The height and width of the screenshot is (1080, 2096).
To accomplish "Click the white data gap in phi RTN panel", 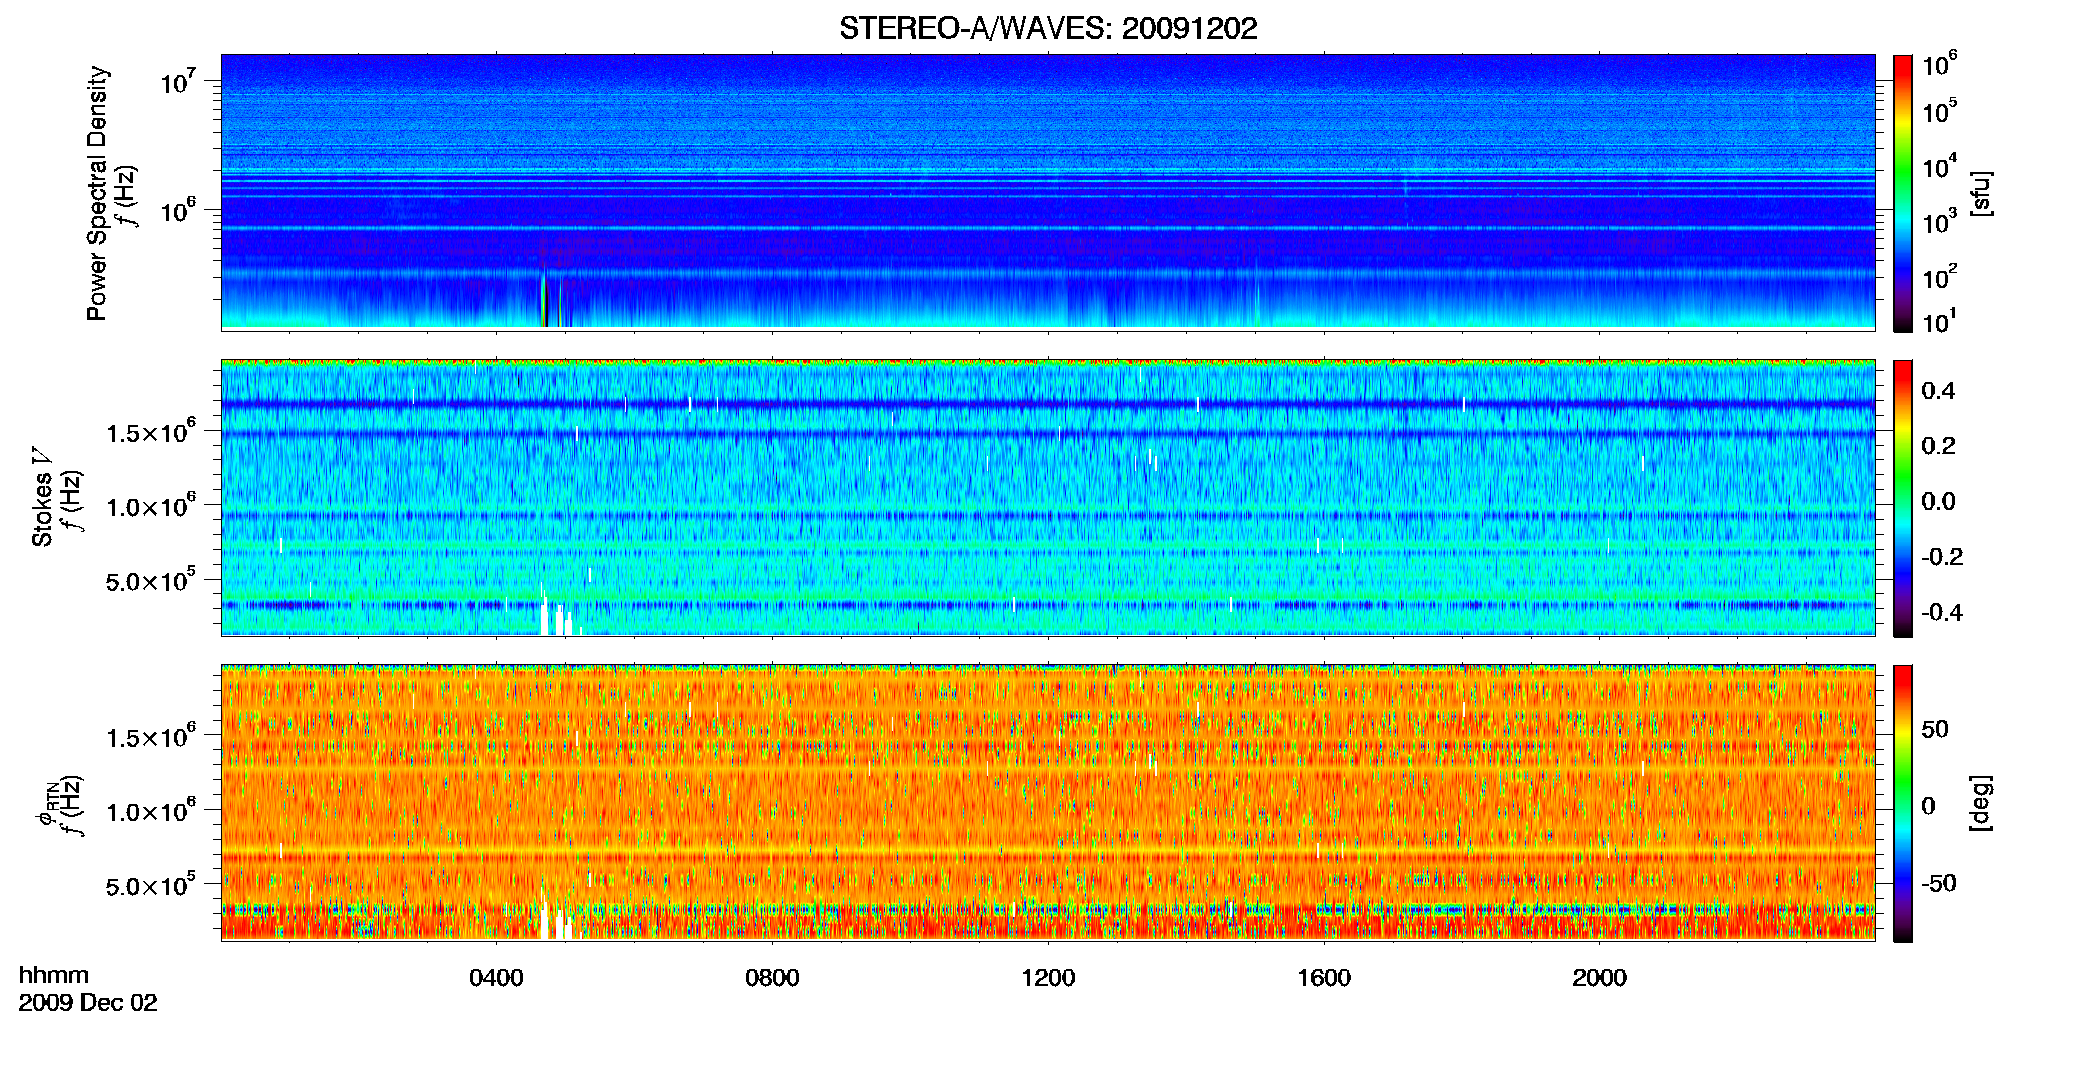I will tap(546, 921).
